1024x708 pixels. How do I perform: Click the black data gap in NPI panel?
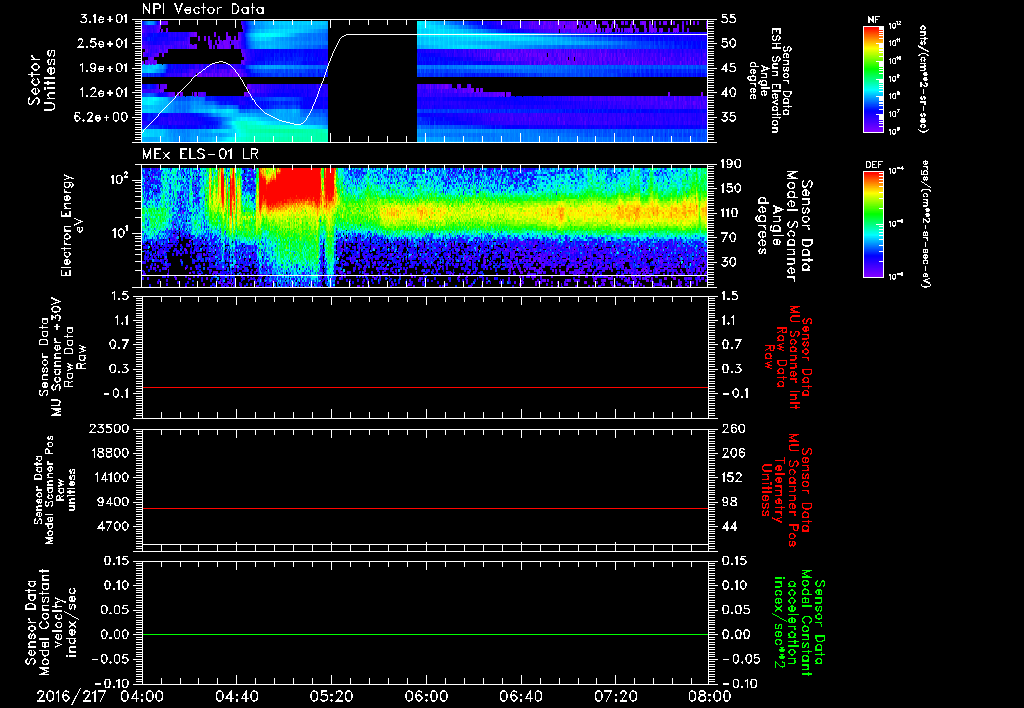click(x=372, y=80)
